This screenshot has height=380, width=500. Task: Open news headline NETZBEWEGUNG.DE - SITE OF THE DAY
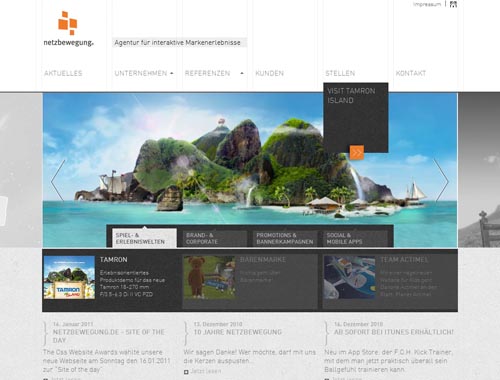[109, 336]
